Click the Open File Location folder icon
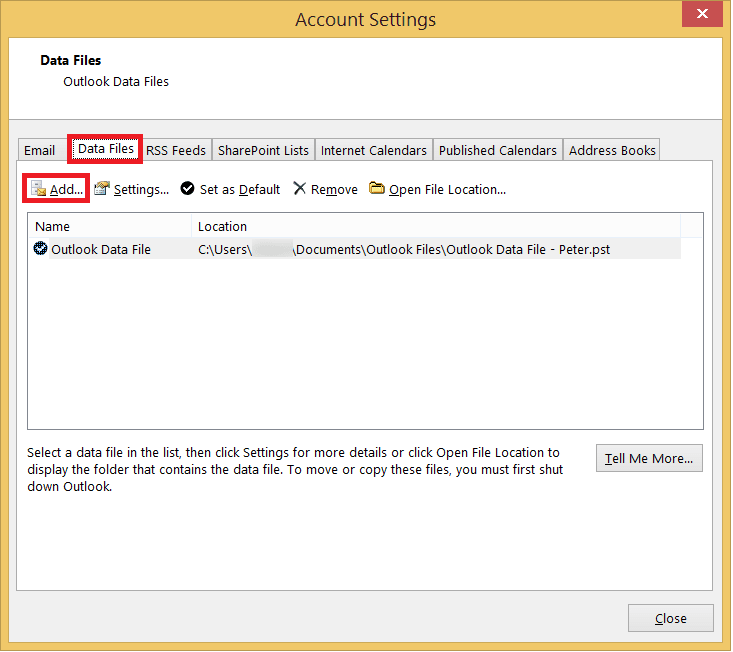This screenshot has height=652, width=733. tap(376, 188)
